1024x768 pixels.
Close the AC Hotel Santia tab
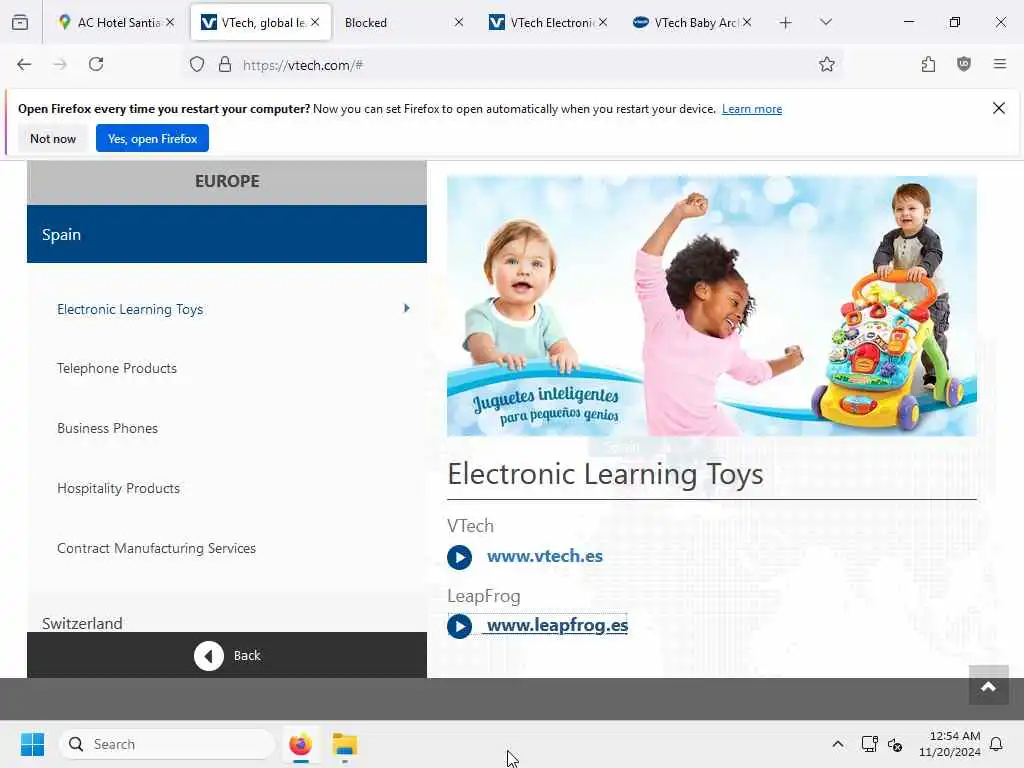click(170, 22)
